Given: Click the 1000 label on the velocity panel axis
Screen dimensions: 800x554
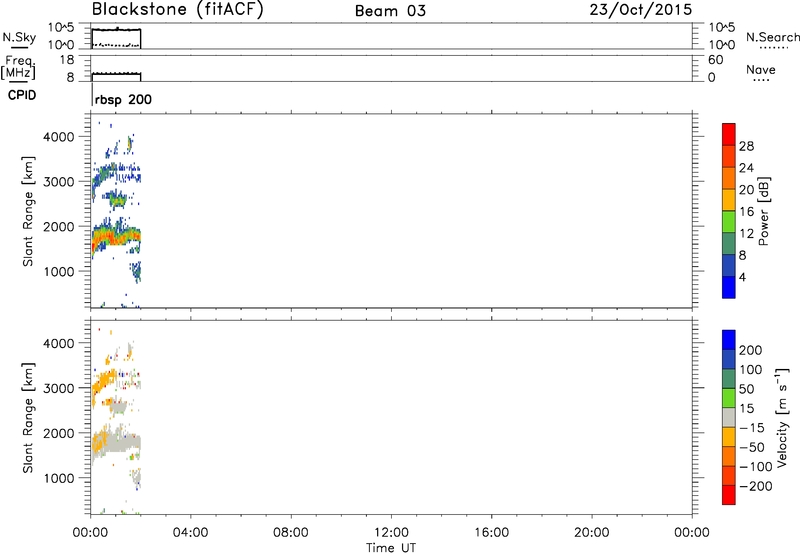Looking at the screenshot, I should (58, 479).
